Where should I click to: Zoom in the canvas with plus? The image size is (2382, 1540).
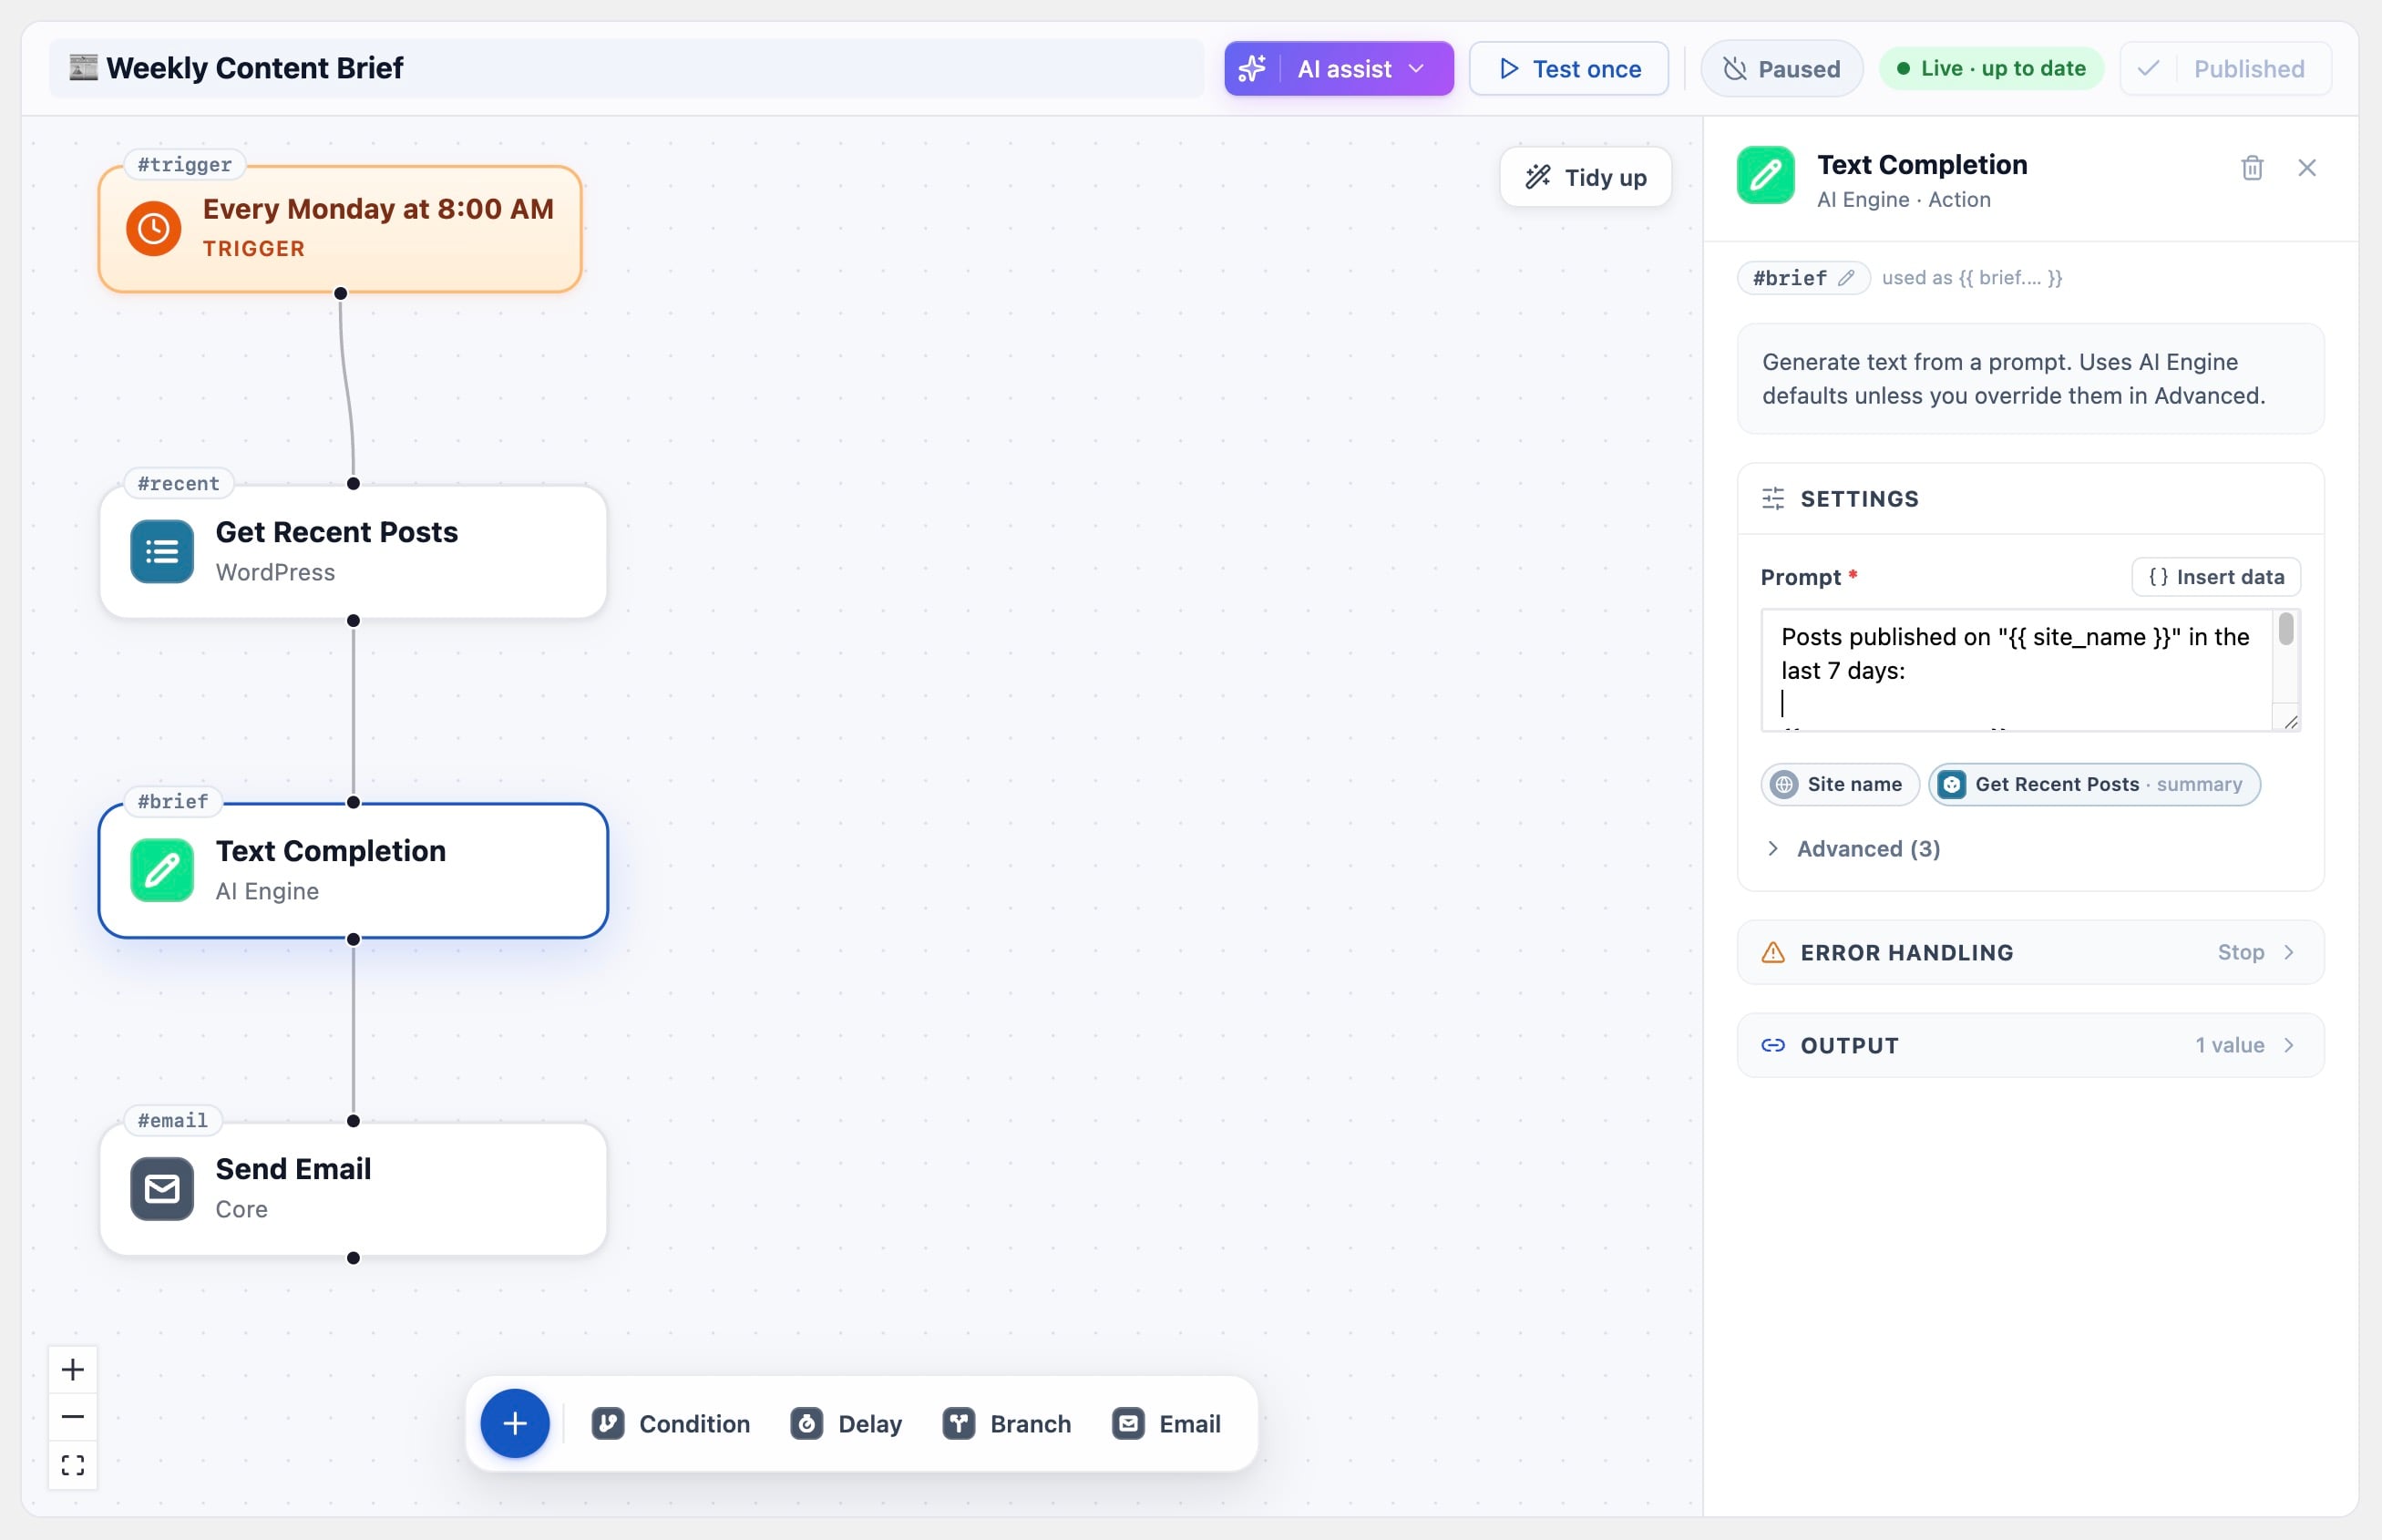coord(73,1369)
